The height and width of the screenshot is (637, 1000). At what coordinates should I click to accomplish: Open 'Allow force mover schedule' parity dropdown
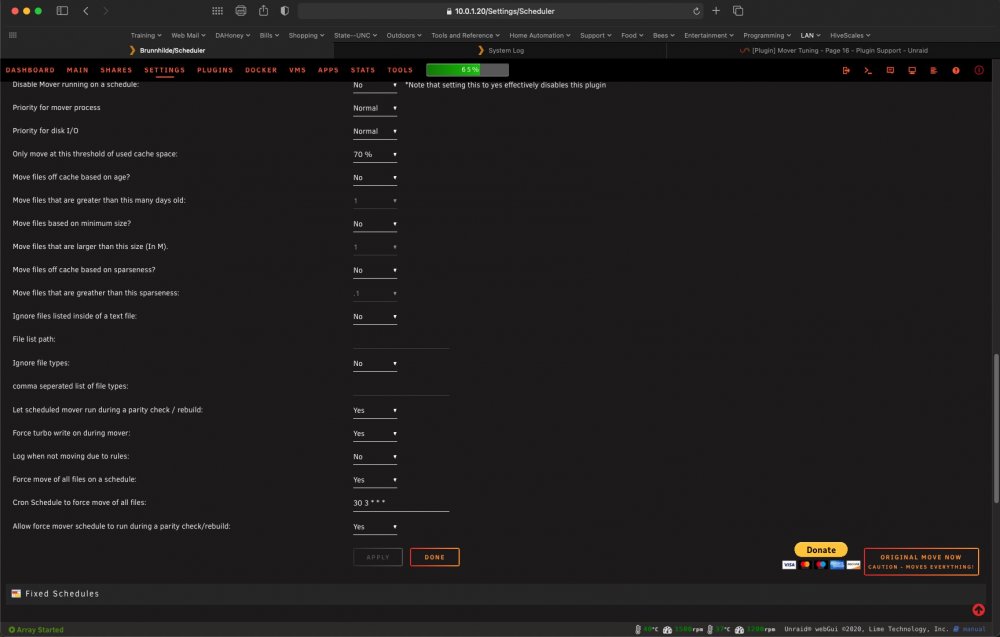(x=375, y=527)
